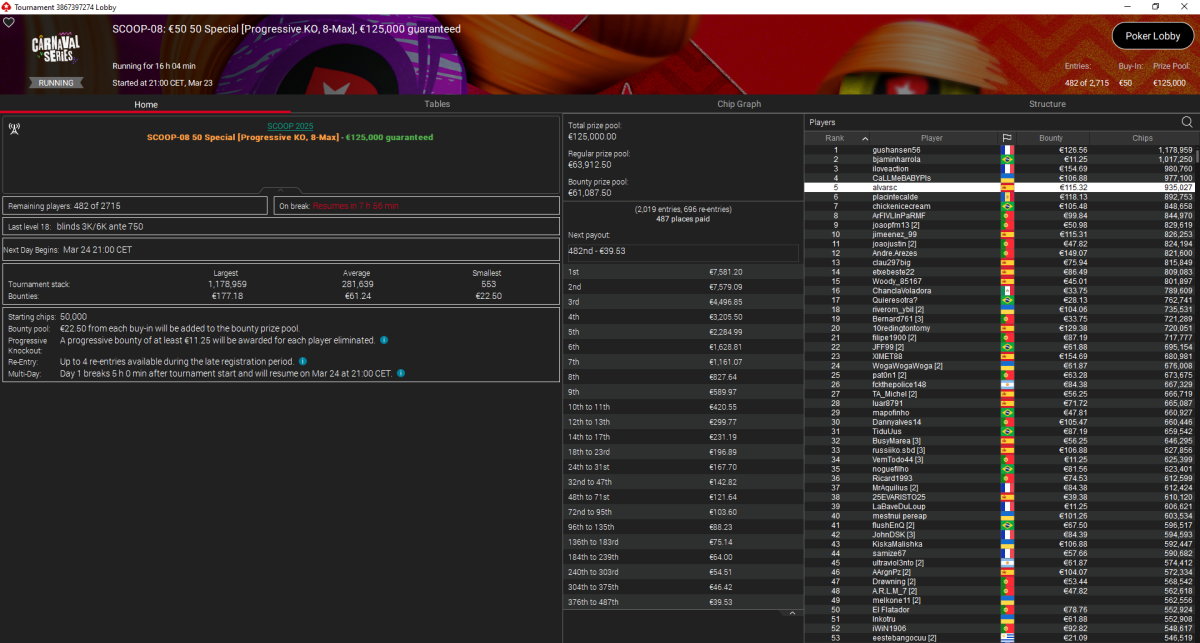Sort by the Player column header
Screen dimensions: 1200x643
tap(932, 138)
